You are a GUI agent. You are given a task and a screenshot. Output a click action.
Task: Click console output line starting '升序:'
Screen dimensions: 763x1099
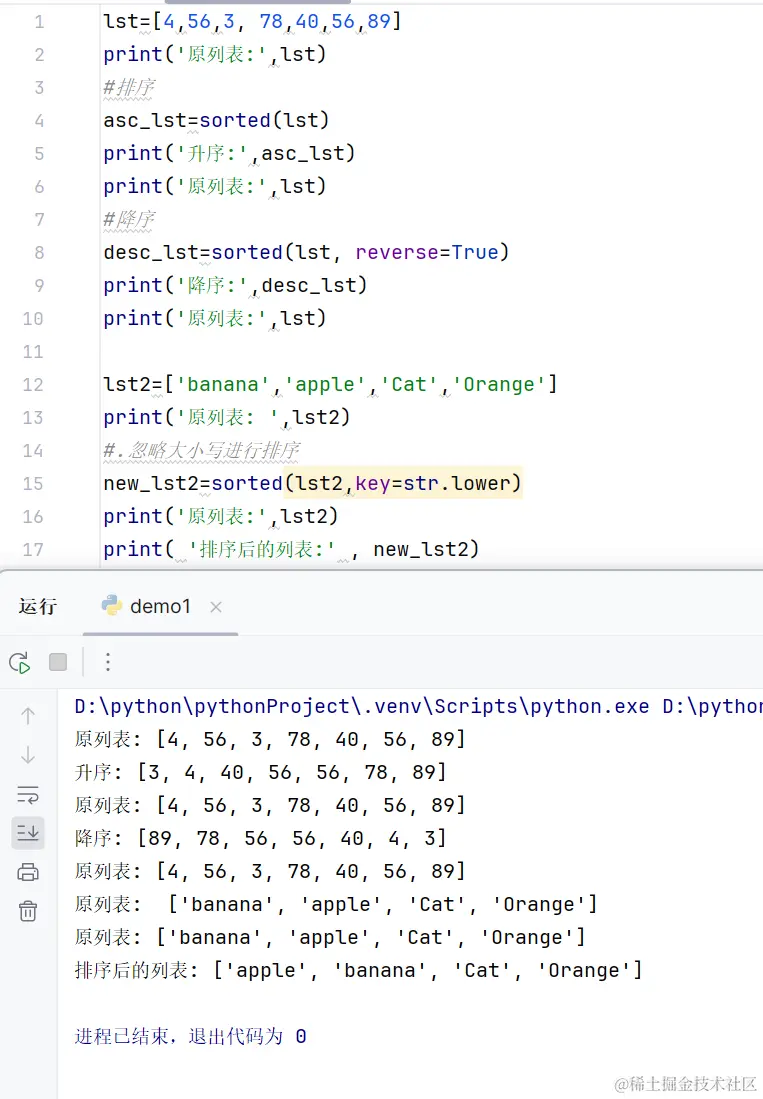click(260, 772)
